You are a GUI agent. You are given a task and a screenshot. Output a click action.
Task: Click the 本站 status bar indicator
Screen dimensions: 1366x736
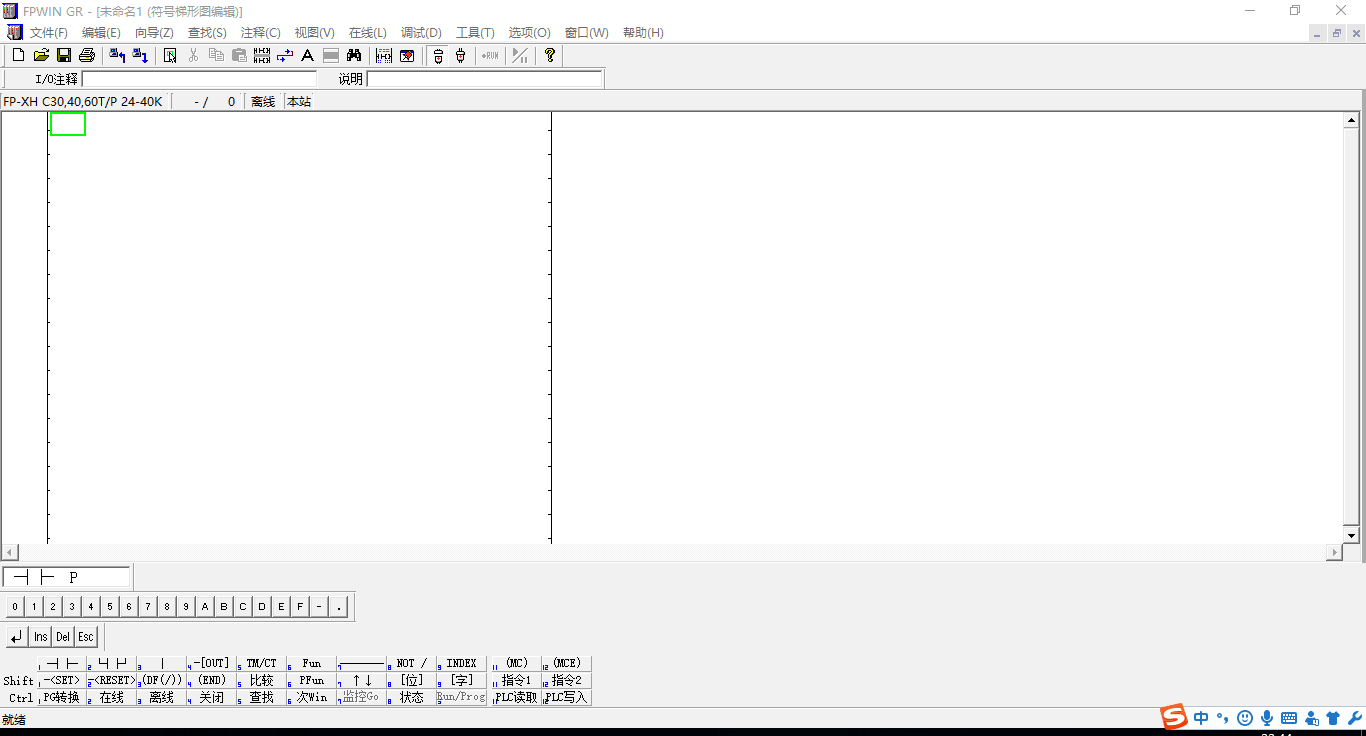tap(299, 102)
